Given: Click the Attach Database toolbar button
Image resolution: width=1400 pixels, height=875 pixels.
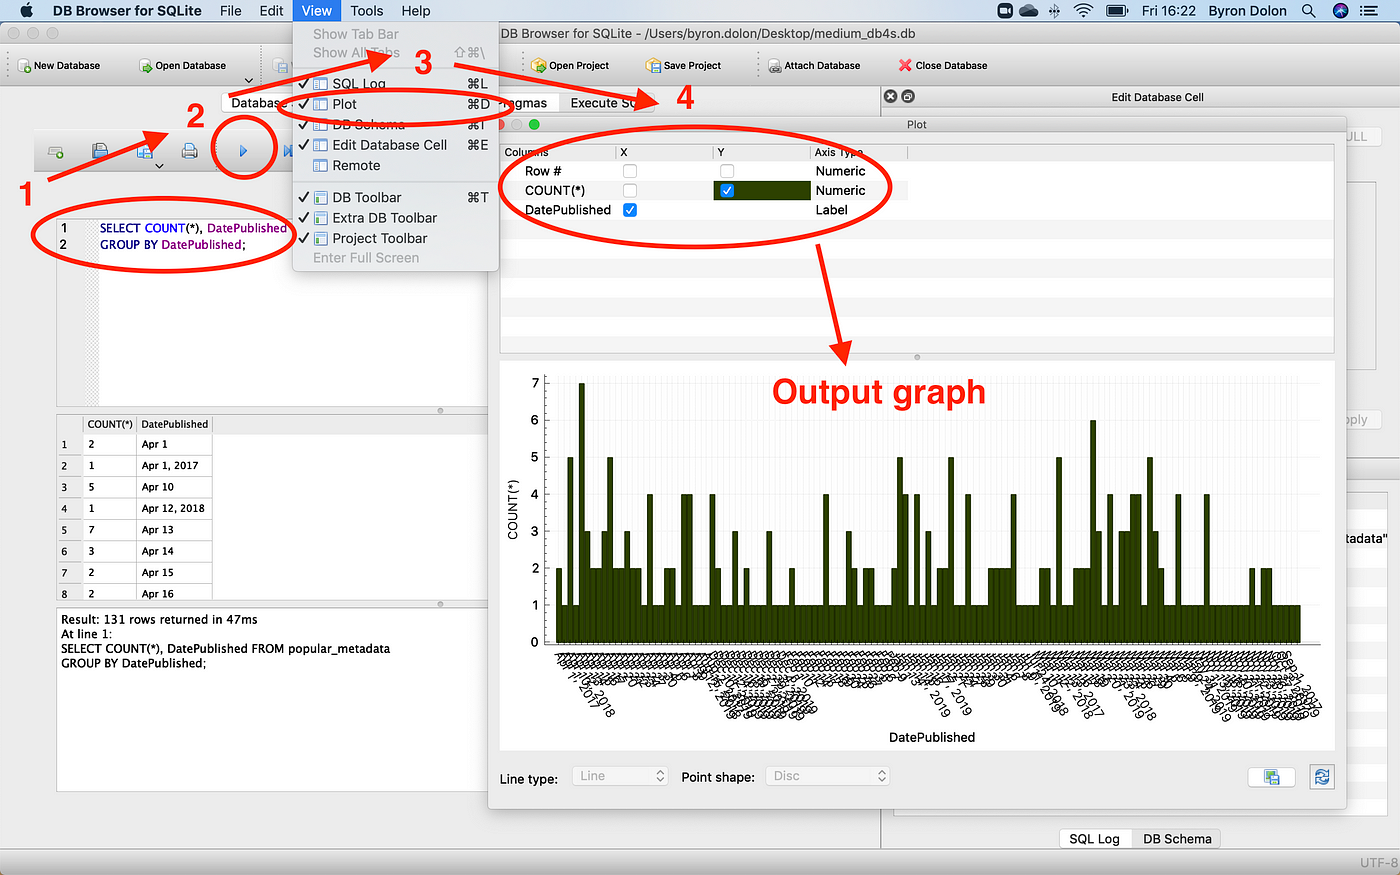Looking at the screenshot, I should pyautogui.click(x=814, y=66).
